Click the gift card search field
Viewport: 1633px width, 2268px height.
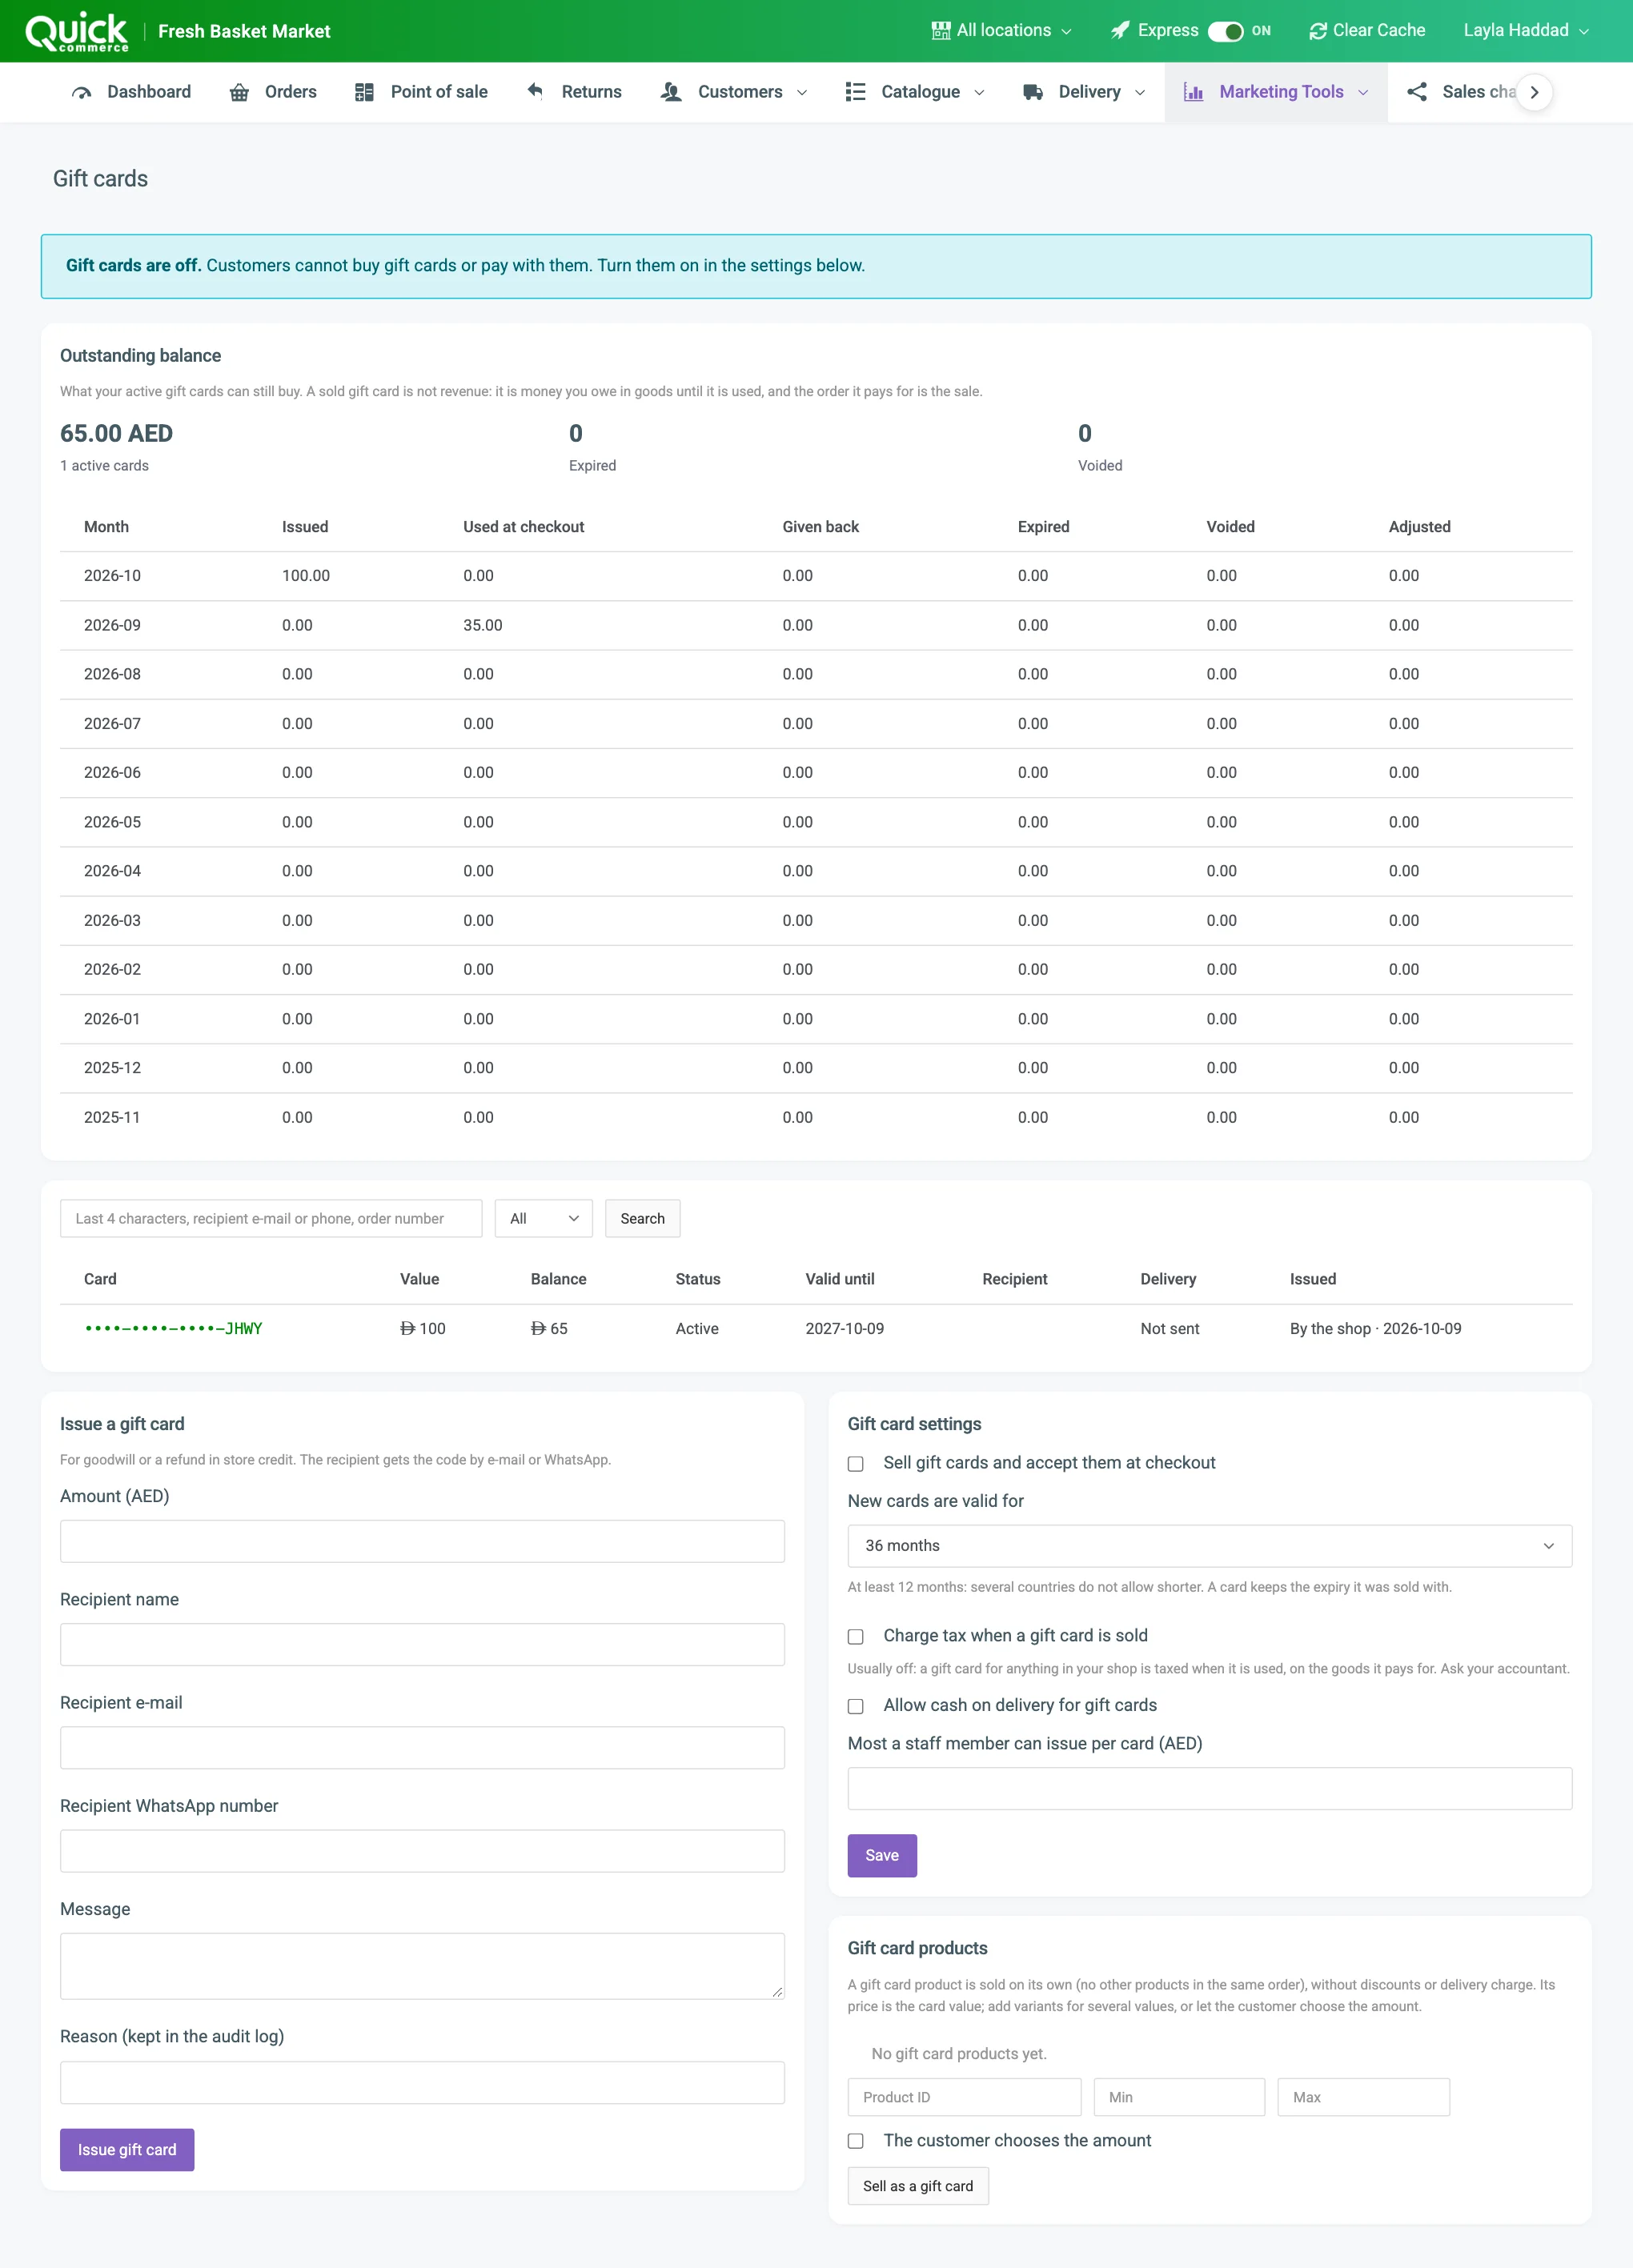click(x=271, y=1218)
